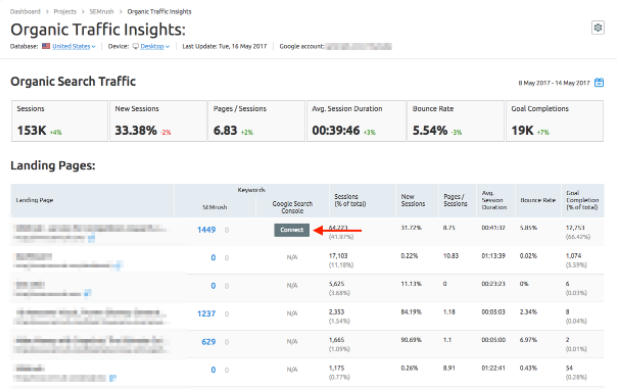Screen dimensions: 617x391
Task: Click the United States flag icon
Action: 46,46
